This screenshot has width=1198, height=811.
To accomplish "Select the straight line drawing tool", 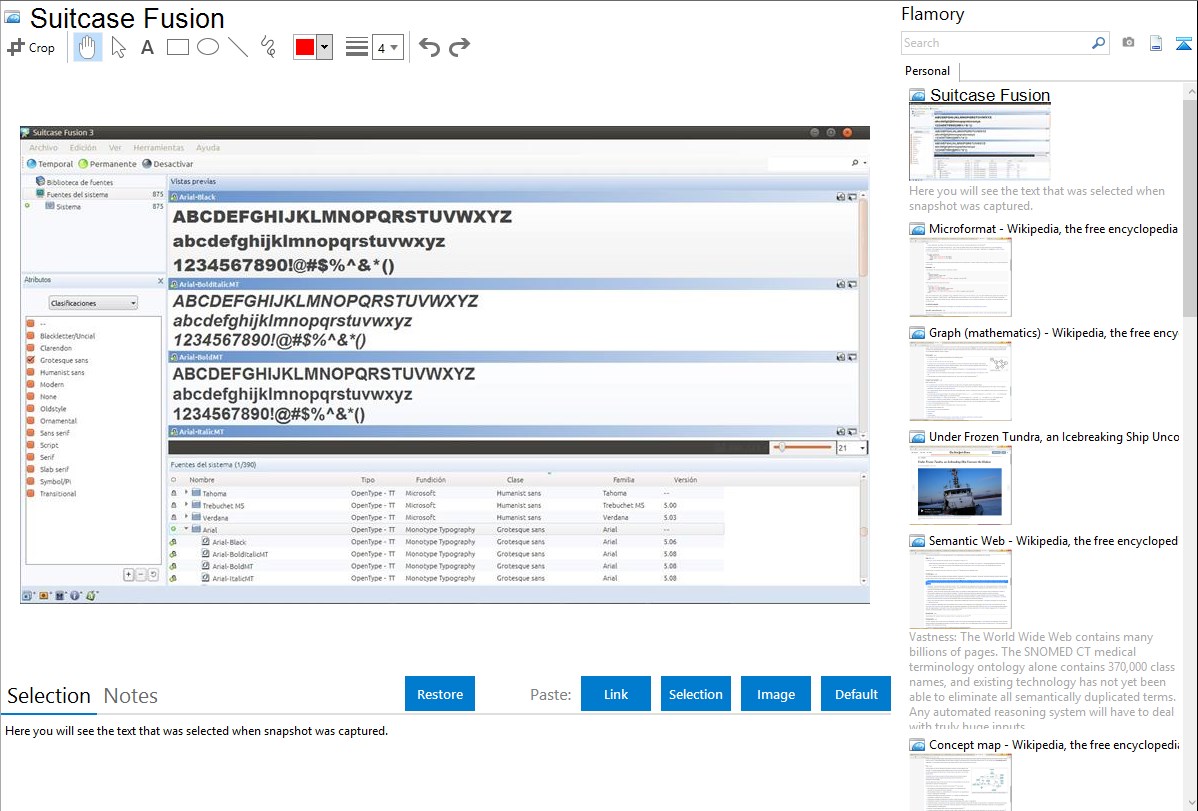I will point(237,47).
